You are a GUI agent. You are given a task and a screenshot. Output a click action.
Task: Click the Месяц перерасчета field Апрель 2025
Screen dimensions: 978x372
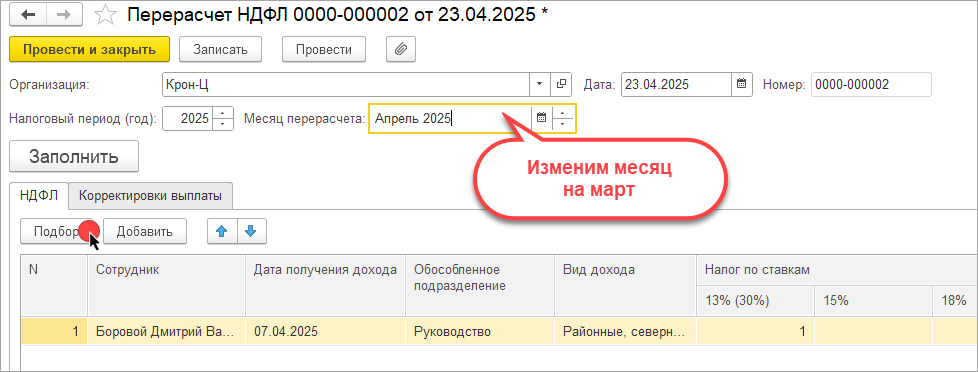tap(450, 118)
